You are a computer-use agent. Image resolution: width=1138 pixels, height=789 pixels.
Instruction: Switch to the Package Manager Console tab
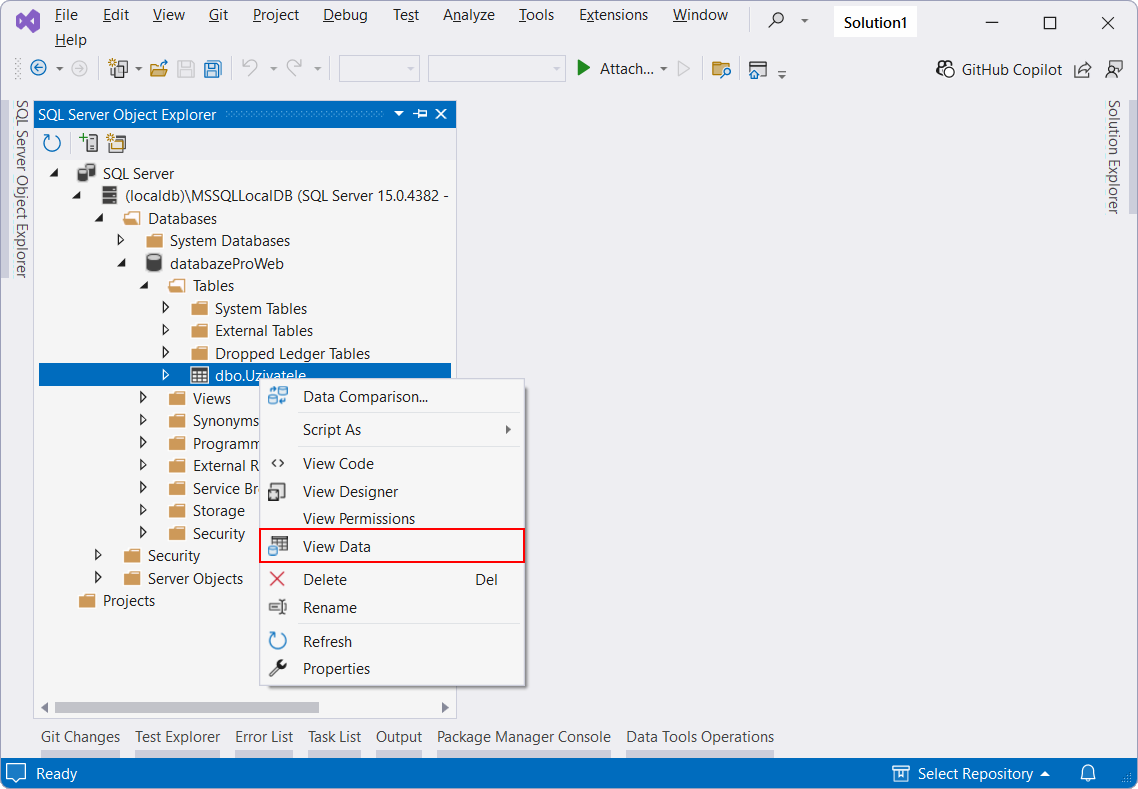coord(522,737)
